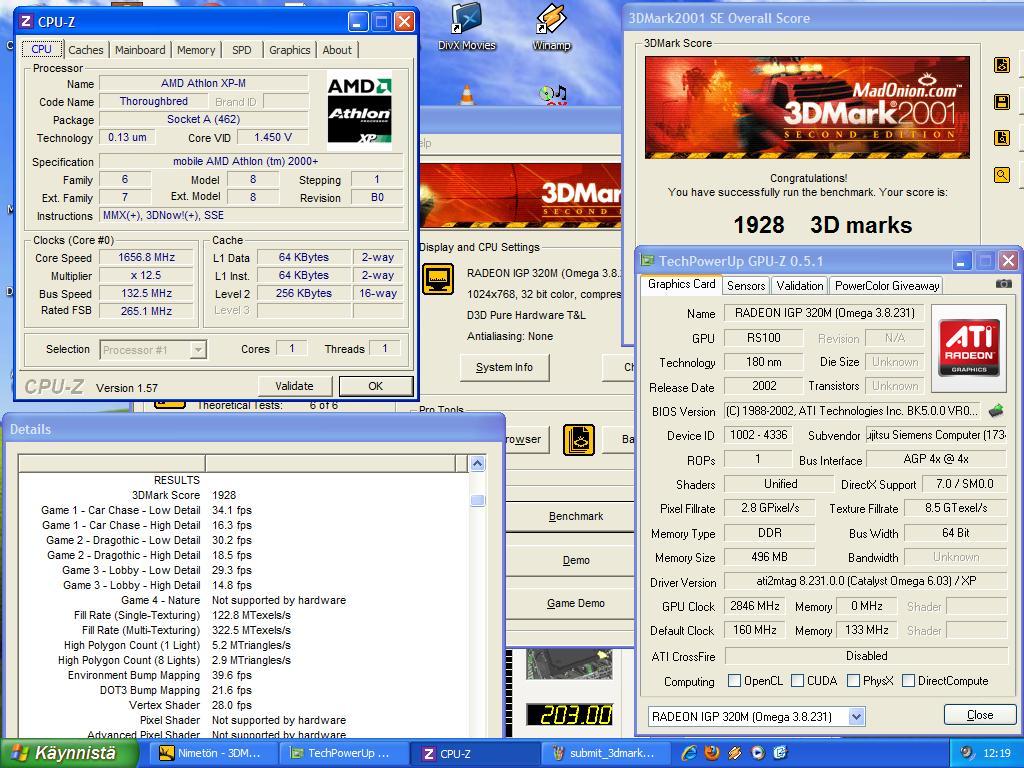Open the Memory tab in CPU-Z
The width and height of the screenshot is (1024, 768).
[x=196, y=50]
